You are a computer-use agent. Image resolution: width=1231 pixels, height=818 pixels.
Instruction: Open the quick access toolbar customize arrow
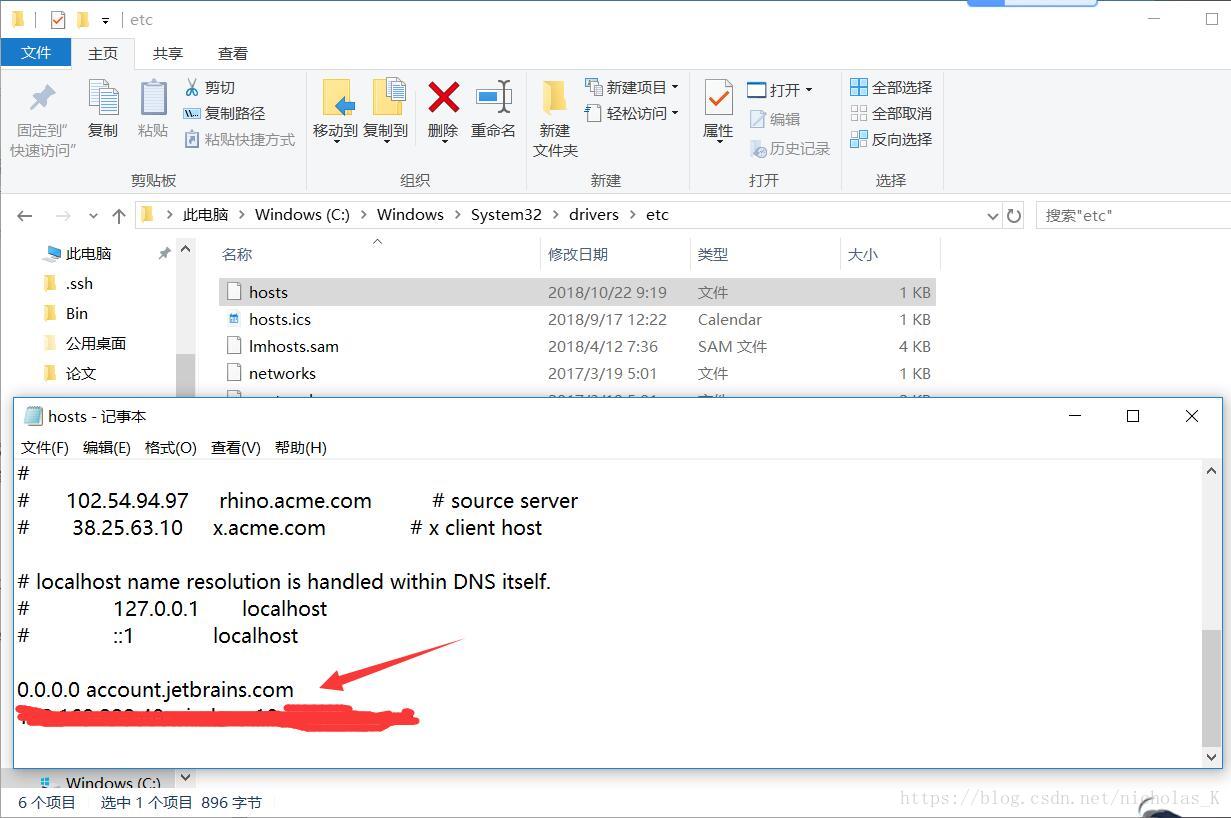point(105,20)
